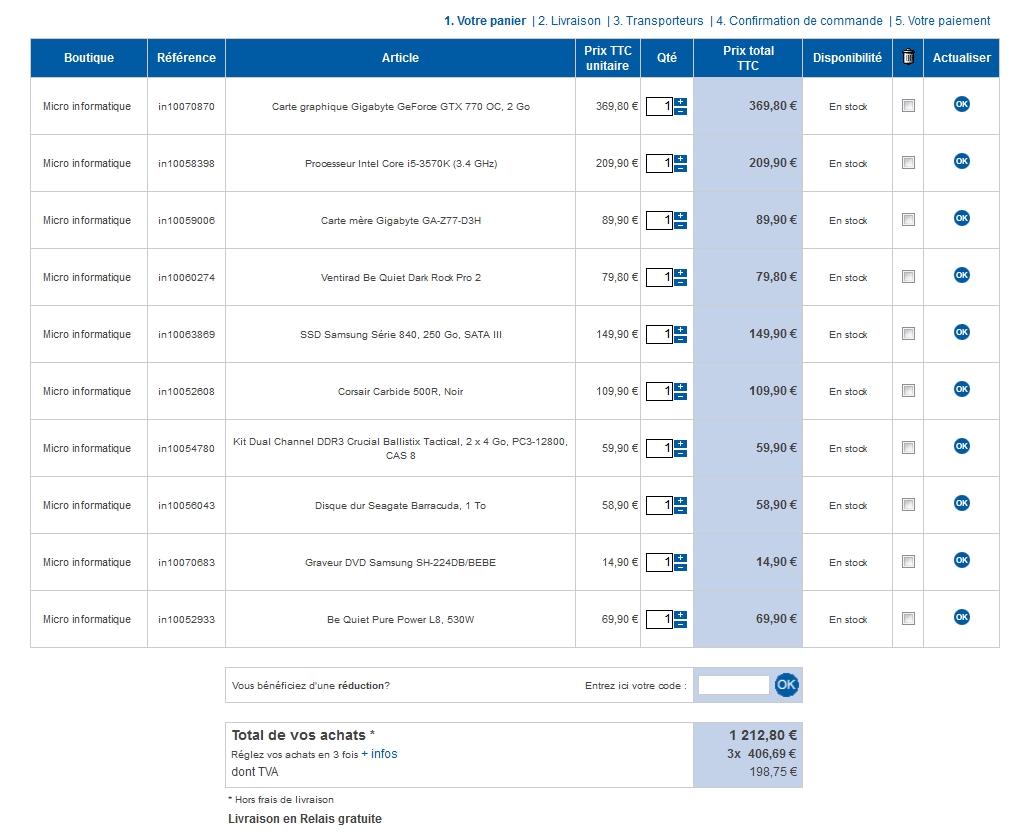This screenshot has height=835, width=1029.
Task: Decrease quantity of GeForce GTX 770 with minus
Action: click(x=681, y=111)
